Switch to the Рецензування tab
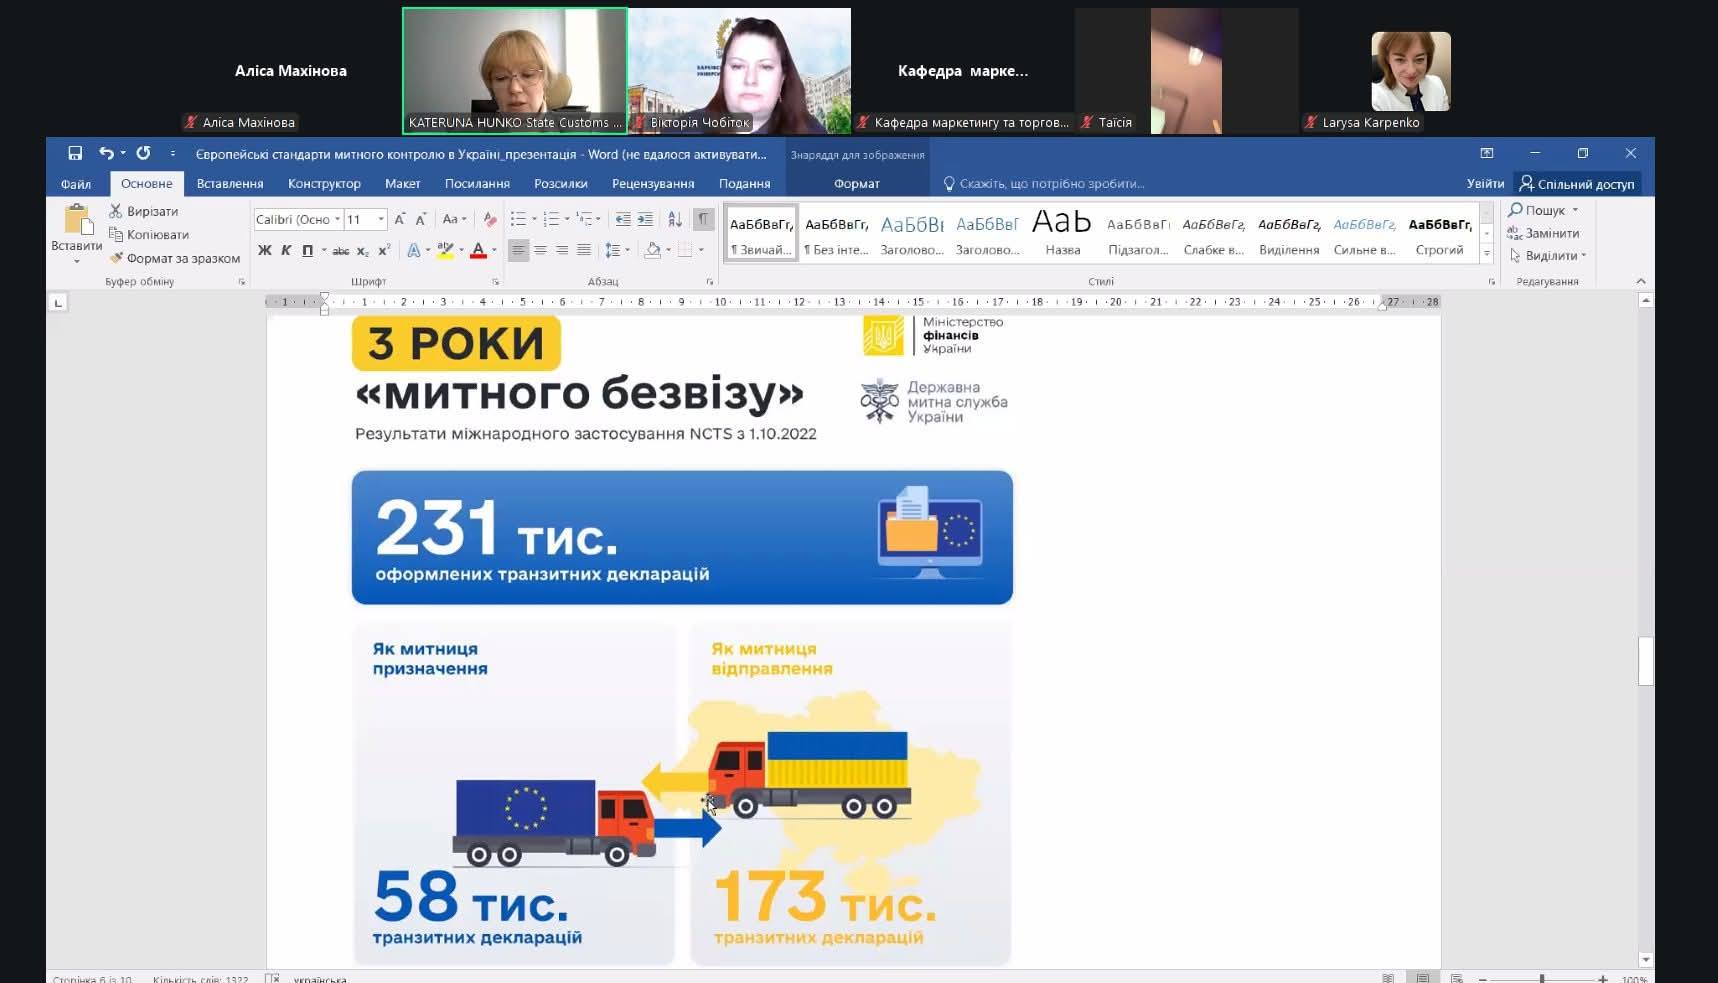Screen dimensions: 1718x983 click(x=653, y=184)
